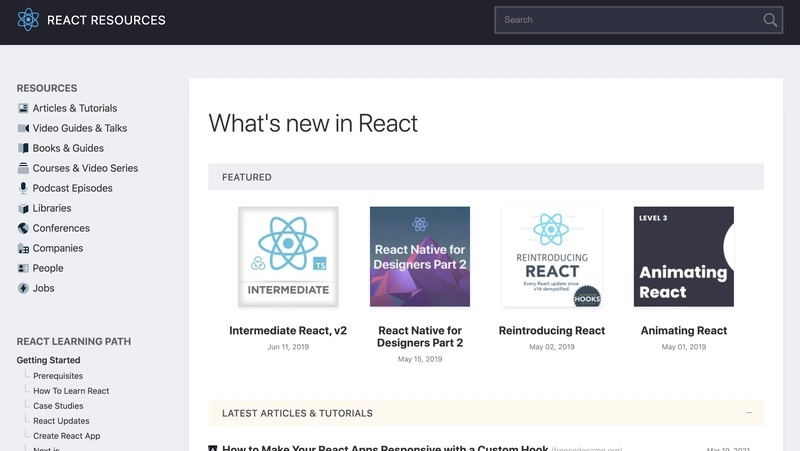Open REACT RESOURCES home title
The height and width of the screenshot is (451, 800).
coord(106,20)
